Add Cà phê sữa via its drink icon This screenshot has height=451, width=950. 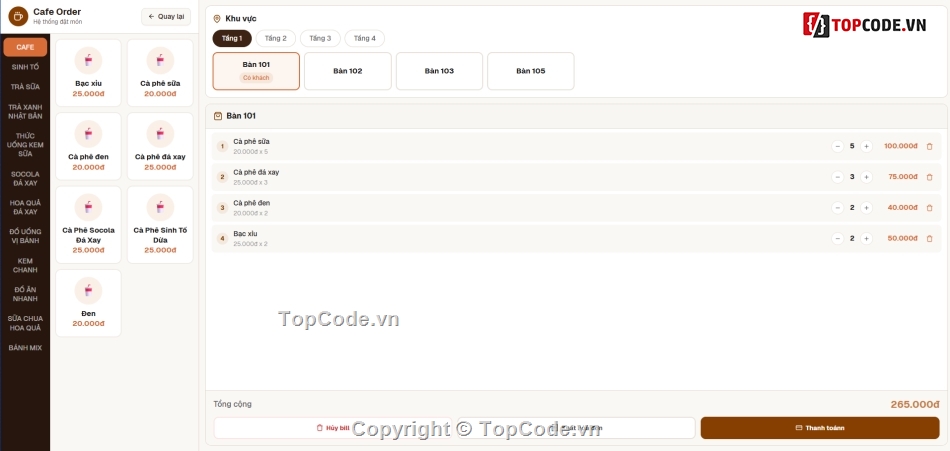[x=160, y=61]
